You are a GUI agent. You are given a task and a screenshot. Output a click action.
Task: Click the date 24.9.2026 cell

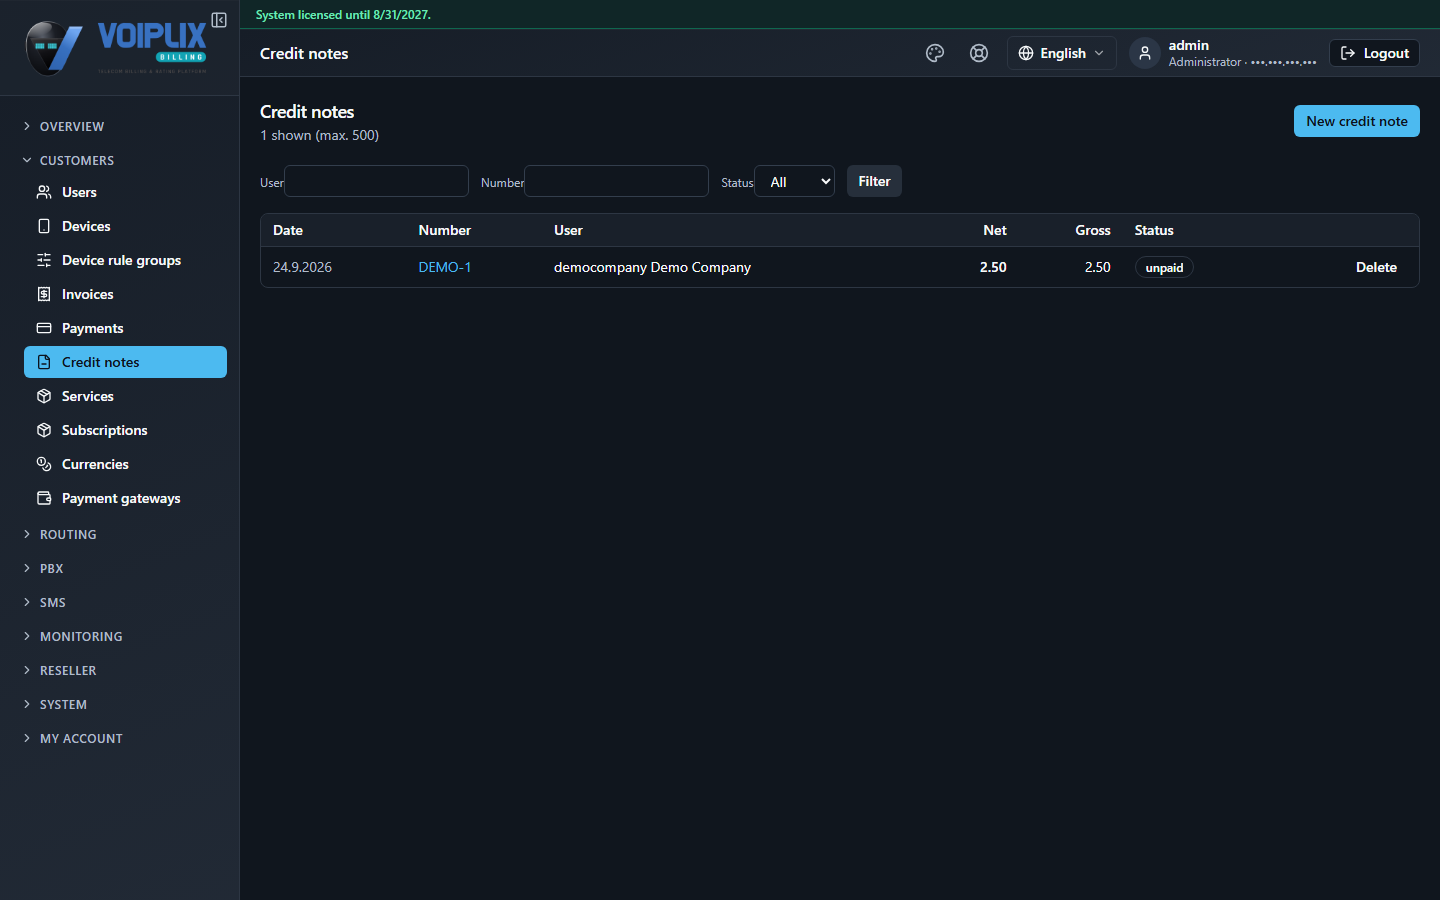[x=302, y=267]
